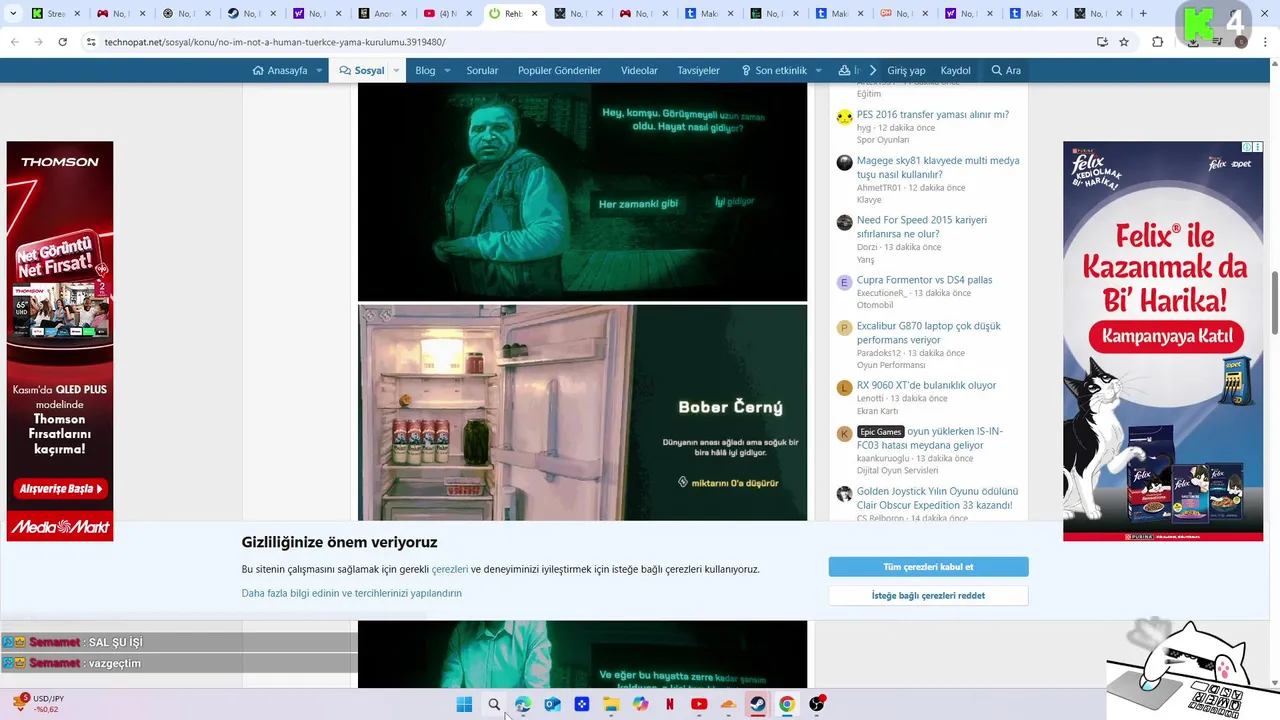1280x720 pixels.
Task: Open the Ara search button
Action: pos(1006,71)
